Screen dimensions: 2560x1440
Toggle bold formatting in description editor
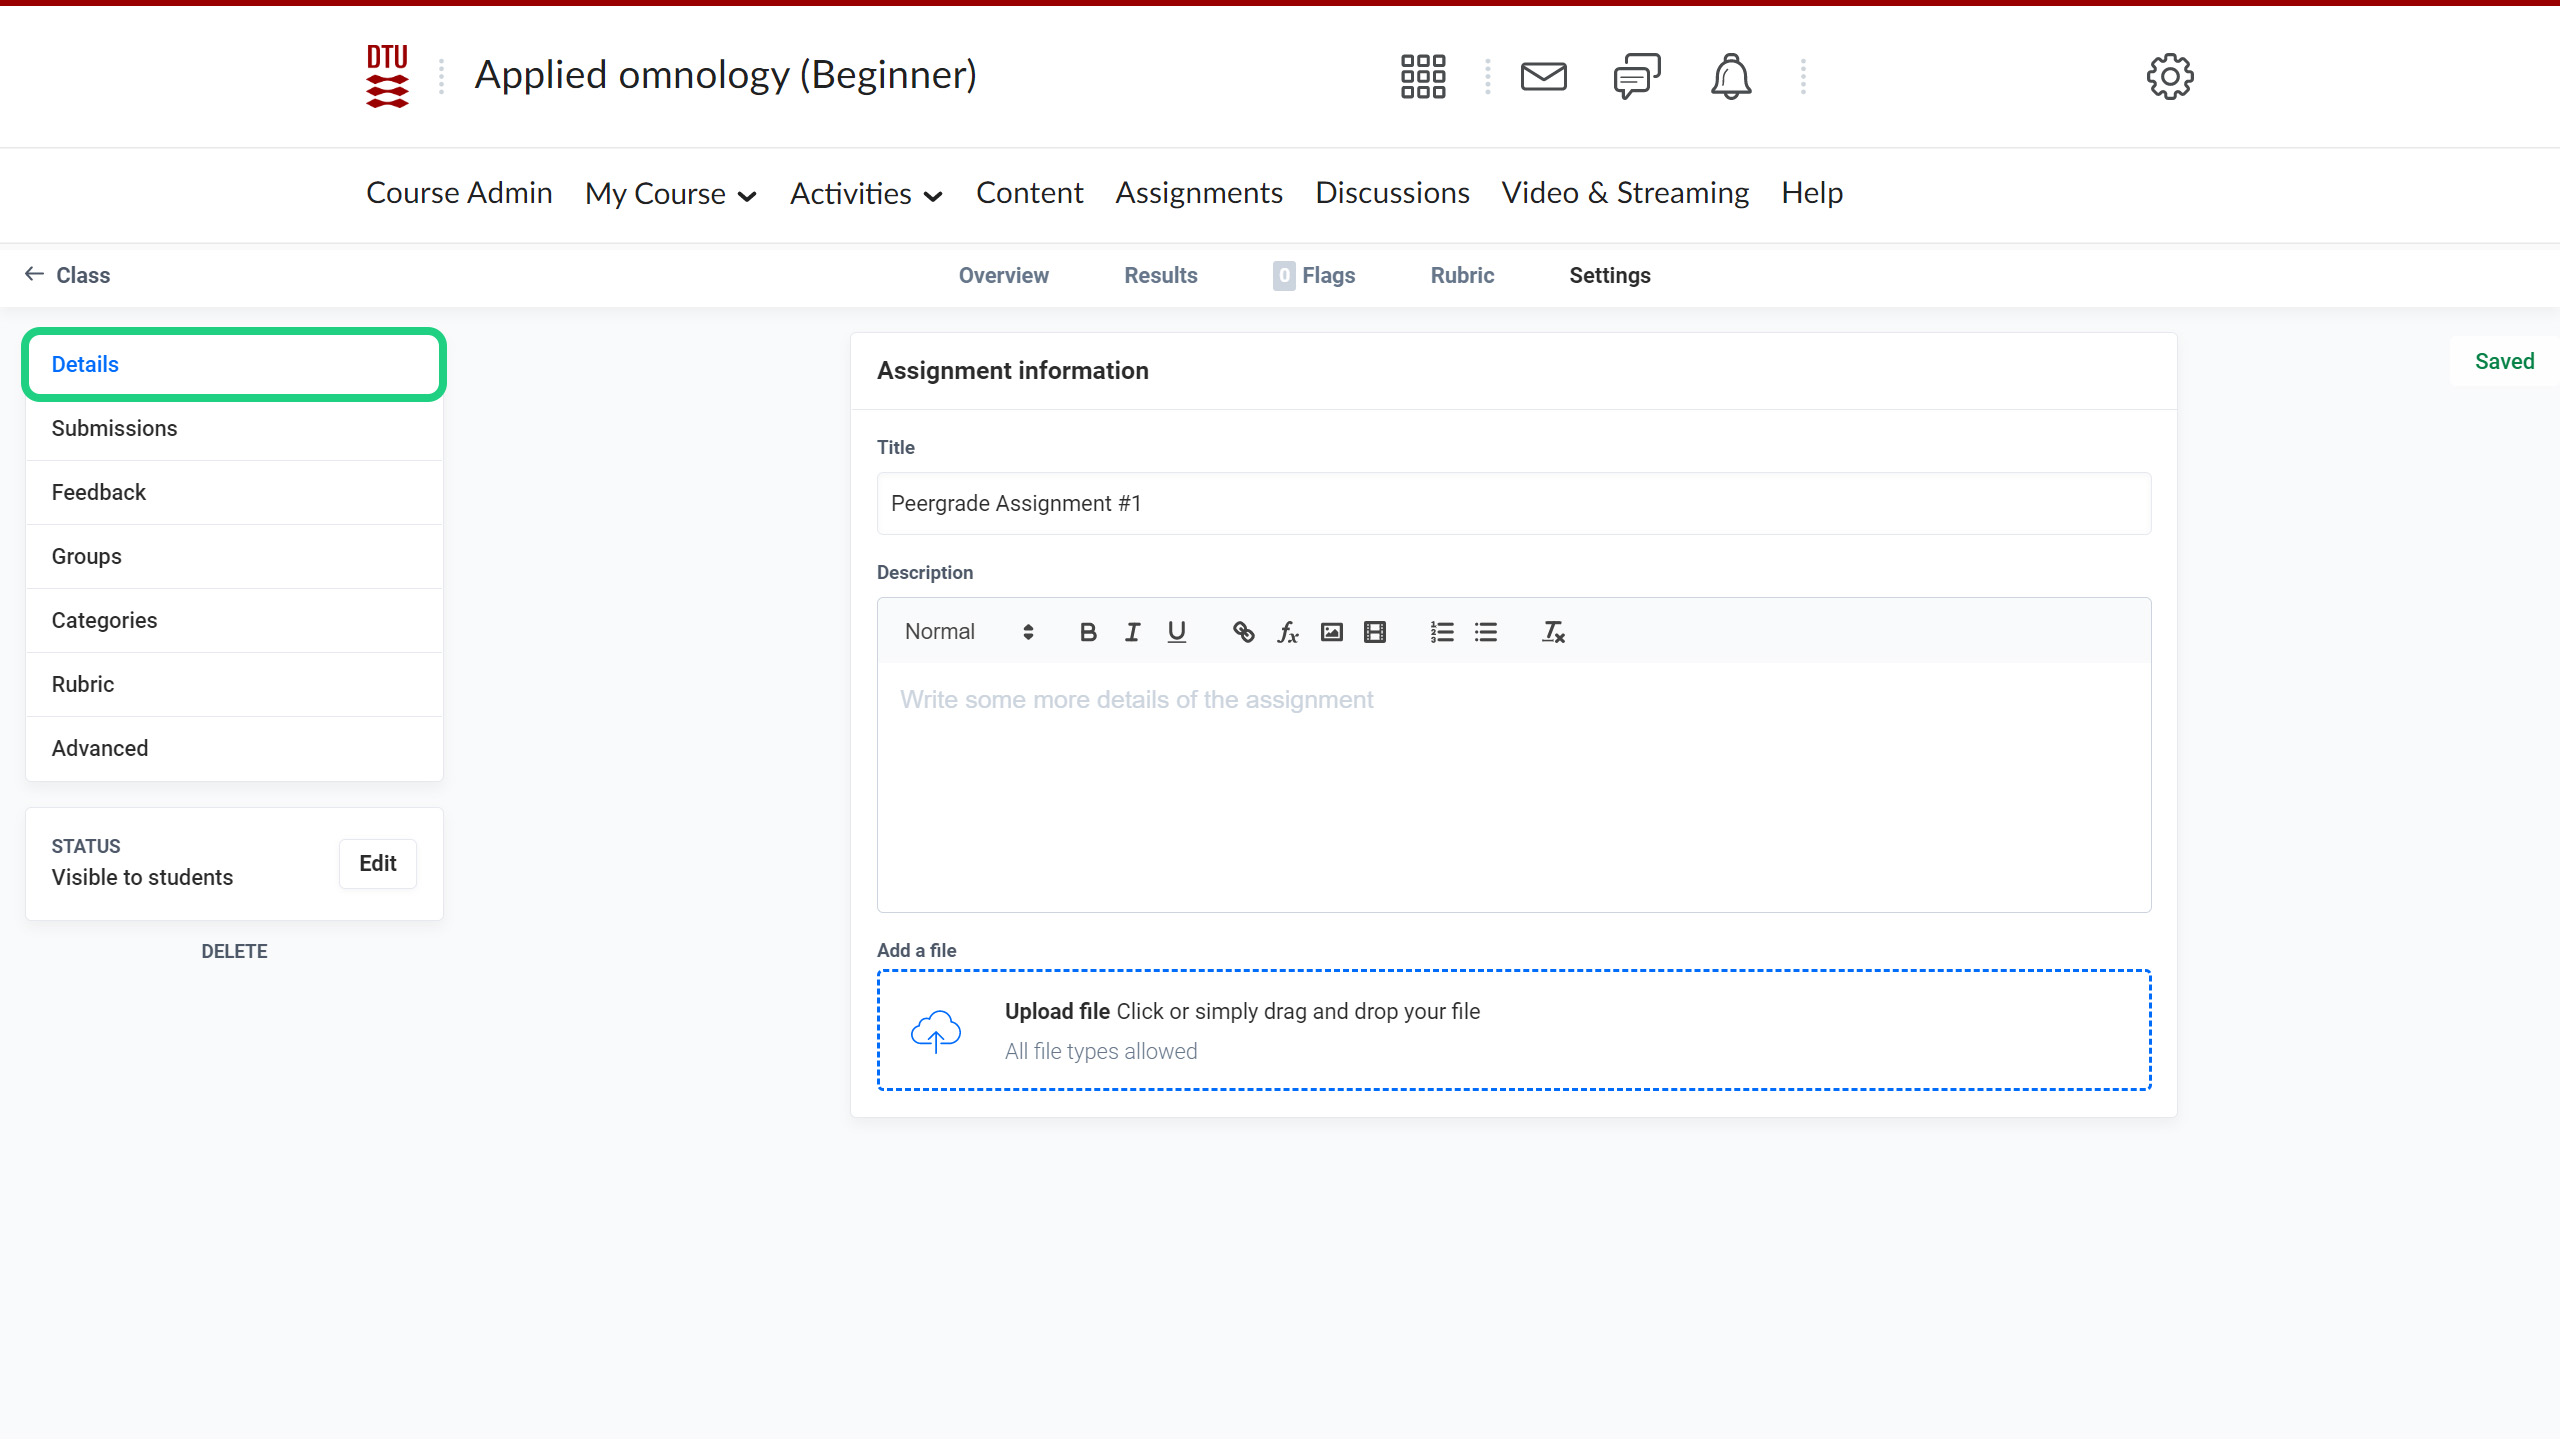(1088, 632)
